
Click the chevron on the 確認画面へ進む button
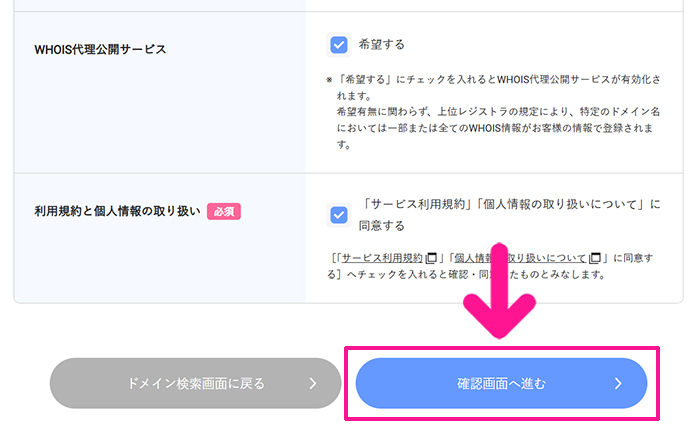[x=618, y=383]
